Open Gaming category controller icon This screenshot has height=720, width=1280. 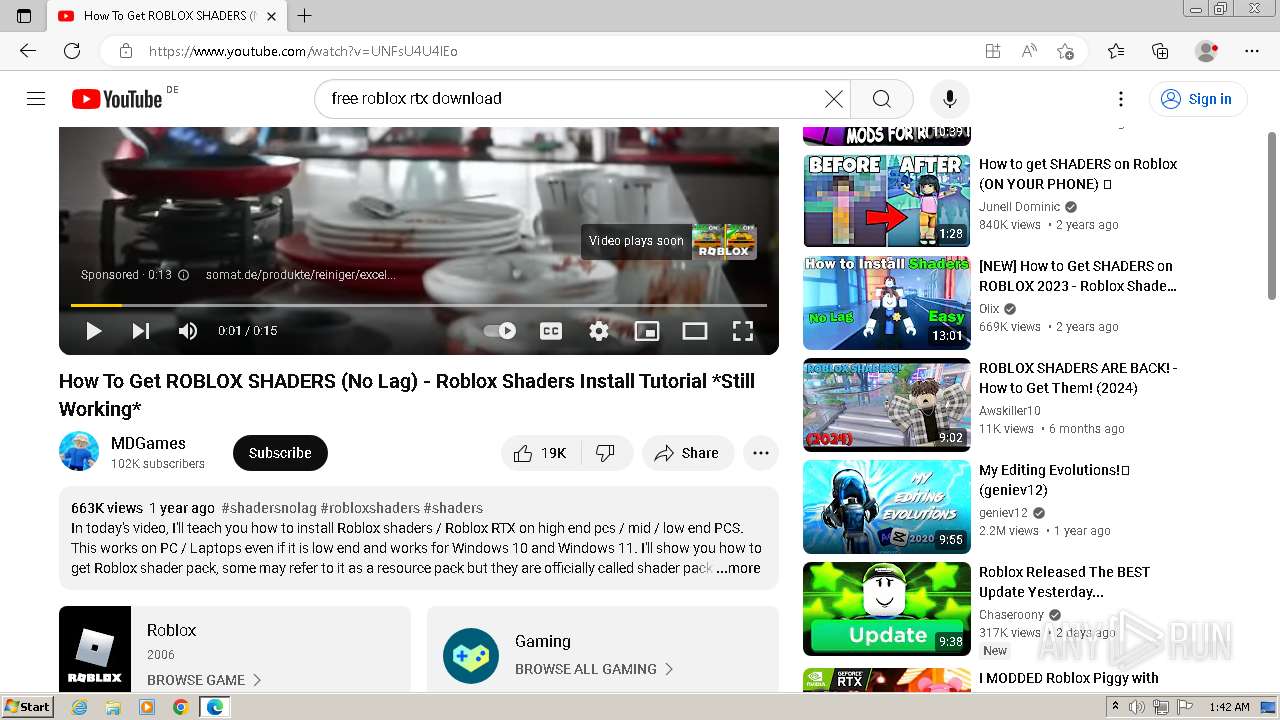[x=471, y=656]
